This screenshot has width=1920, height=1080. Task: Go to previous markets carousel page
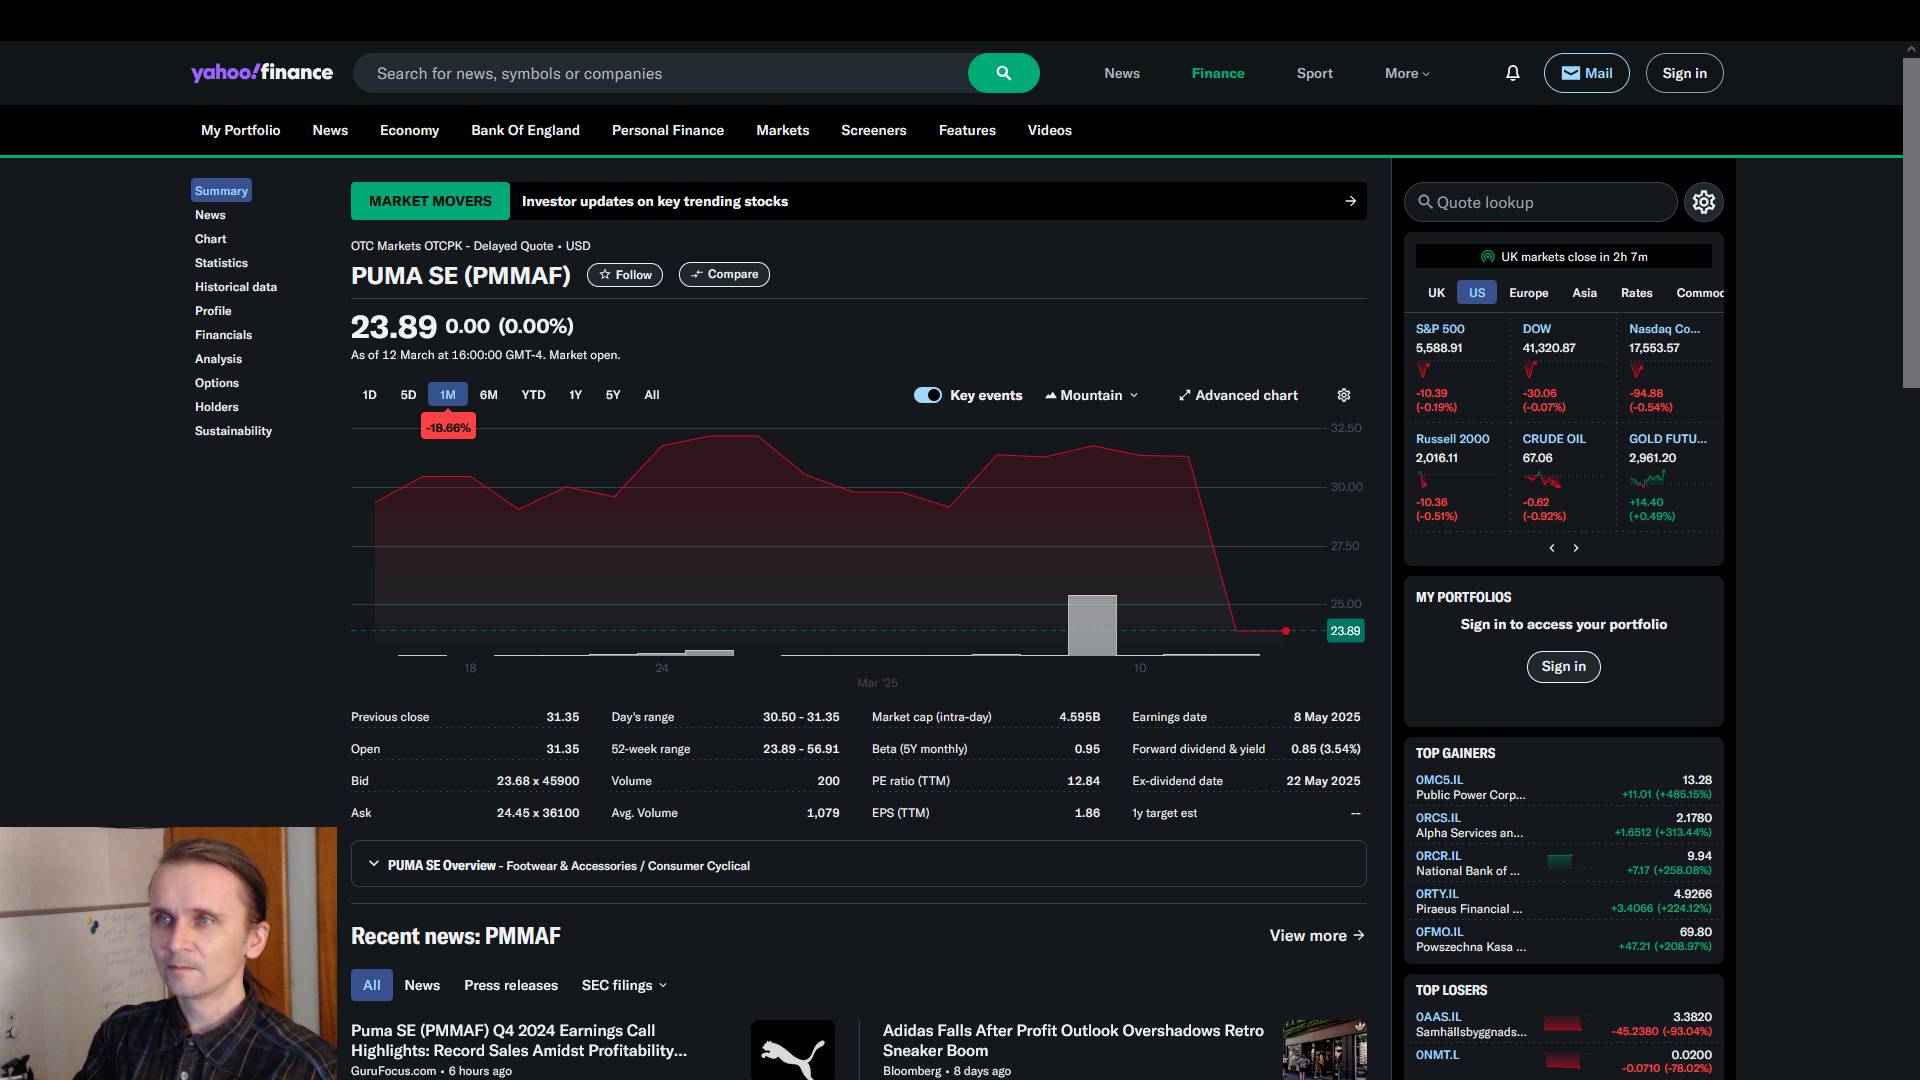tap(1552, 548)
